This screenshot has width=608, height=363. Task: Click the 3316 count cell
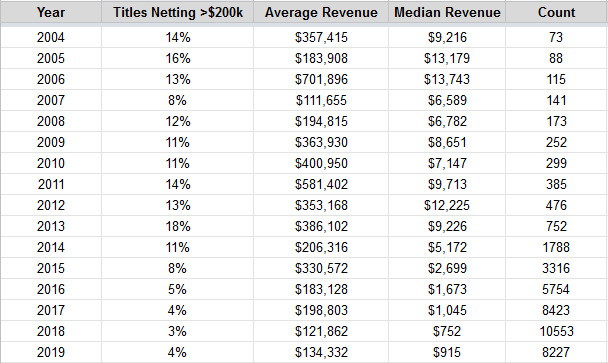[556, 268]
